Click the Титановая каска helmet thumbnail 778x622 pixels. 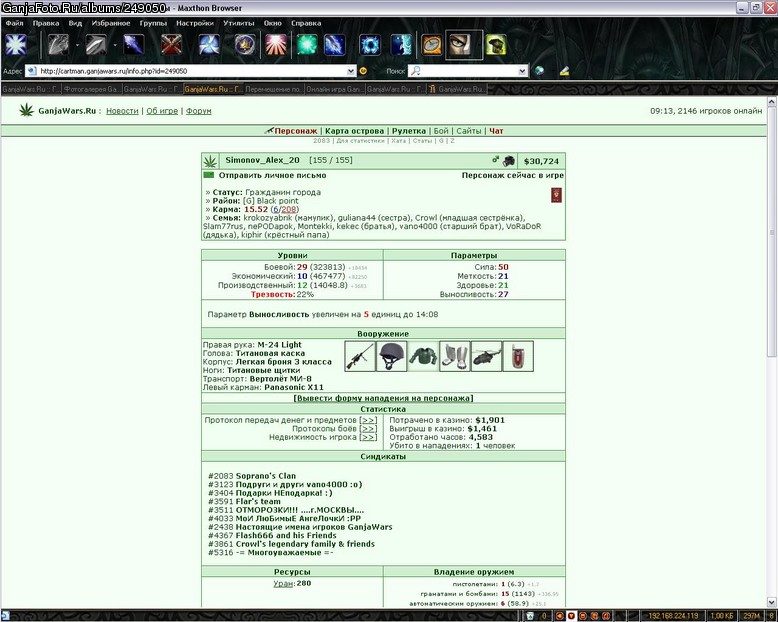[x=391, y=356]
